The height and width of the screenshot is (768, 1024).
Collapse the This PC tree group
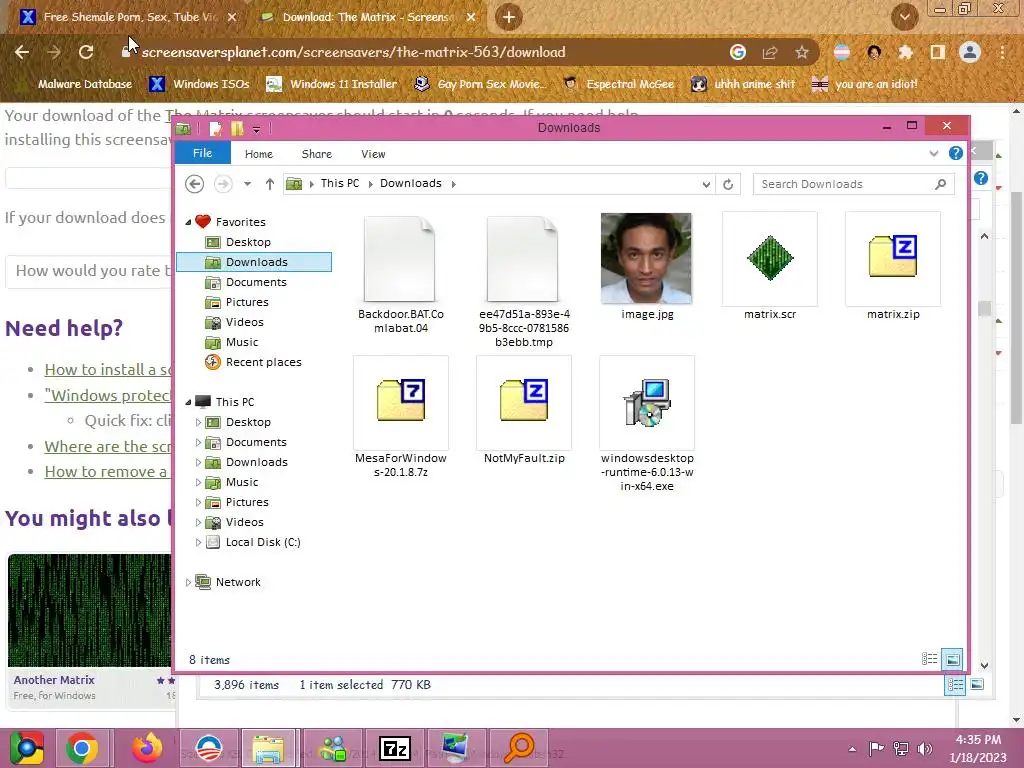(188, 402)
